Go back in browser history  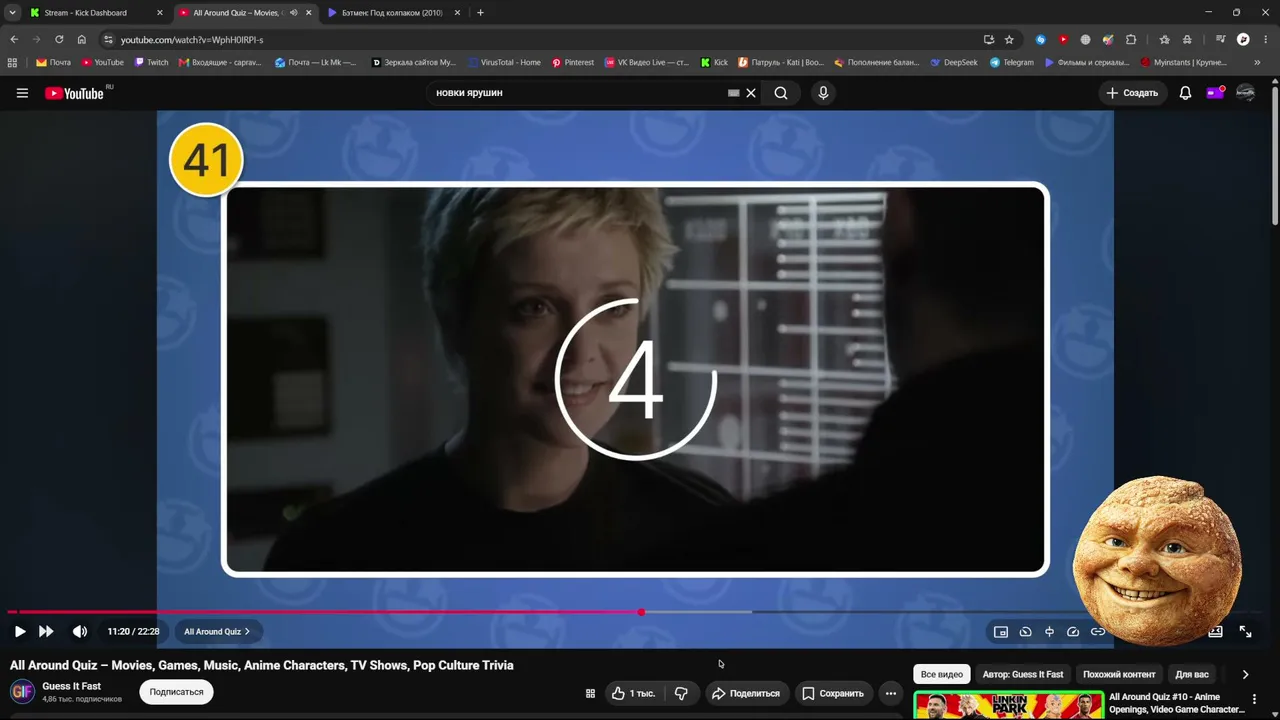[x=14, y=39]
